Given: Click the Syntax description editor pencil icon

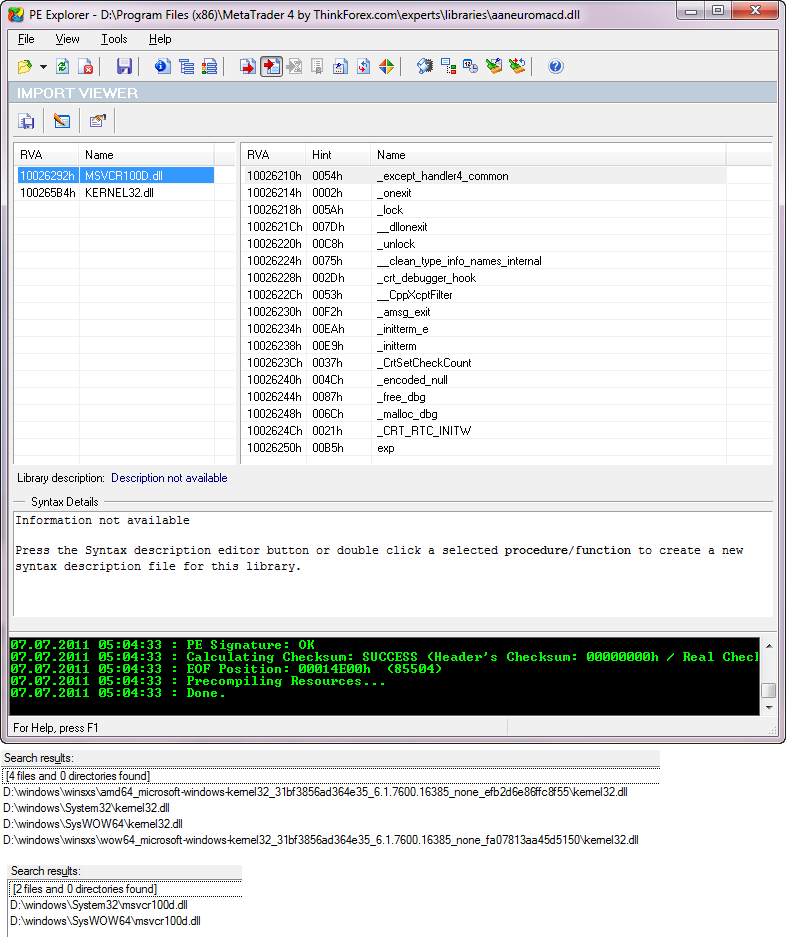Looking at the screenshot, I should click(x=62, y=121).
